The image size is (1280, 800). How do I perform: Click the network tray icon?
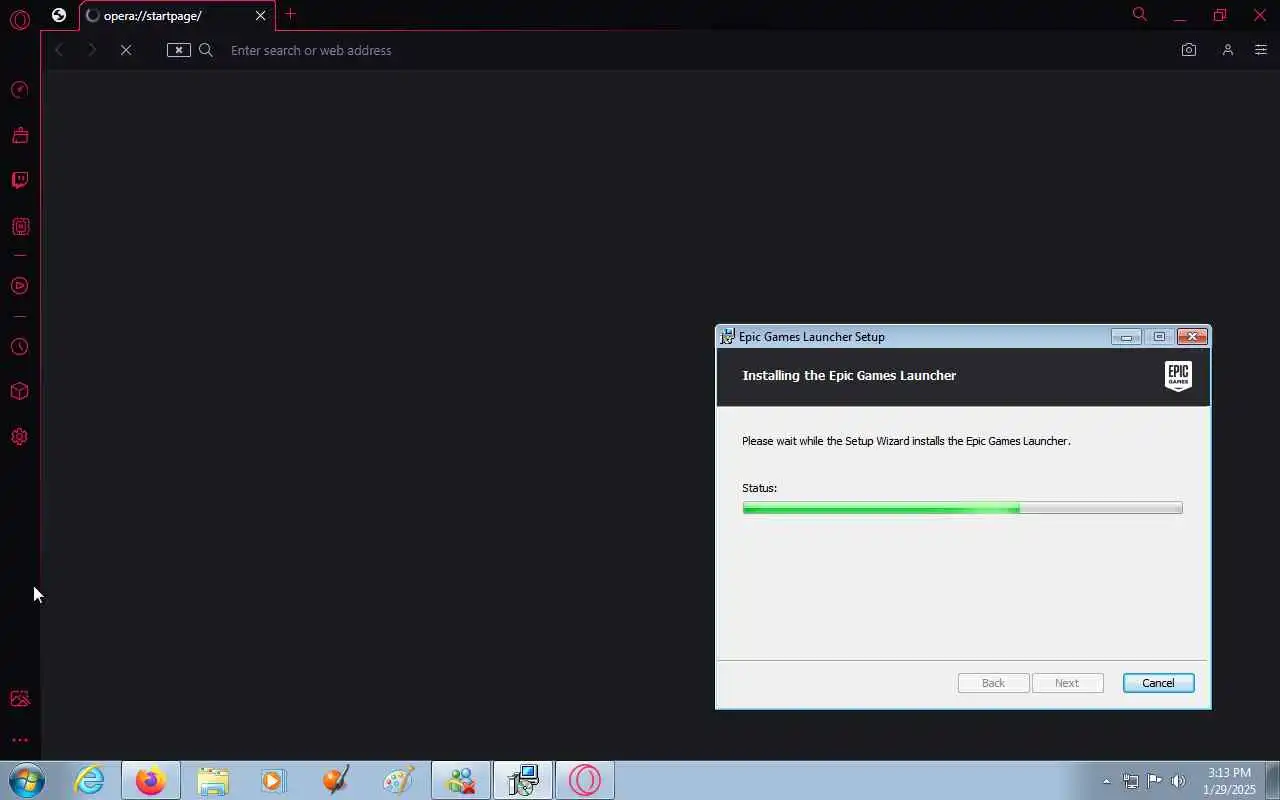(1130, 781)
